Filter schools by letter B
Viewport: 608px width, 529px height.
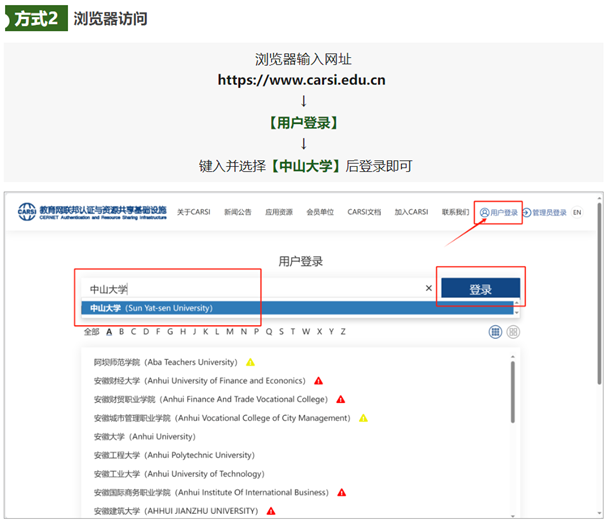[x=121, y=332]
